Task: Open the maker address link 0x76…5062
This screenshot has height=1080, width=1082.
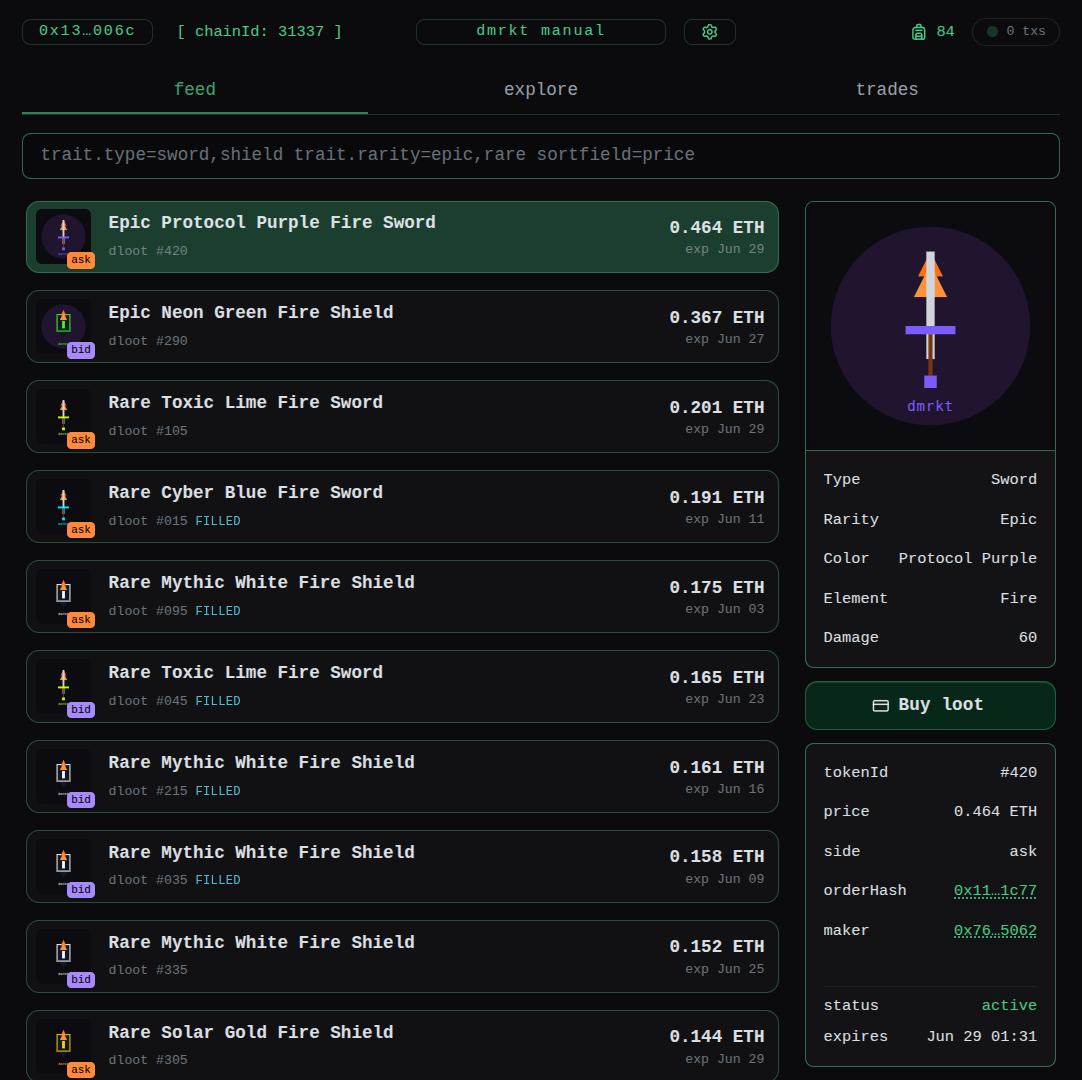Action: 995,931
